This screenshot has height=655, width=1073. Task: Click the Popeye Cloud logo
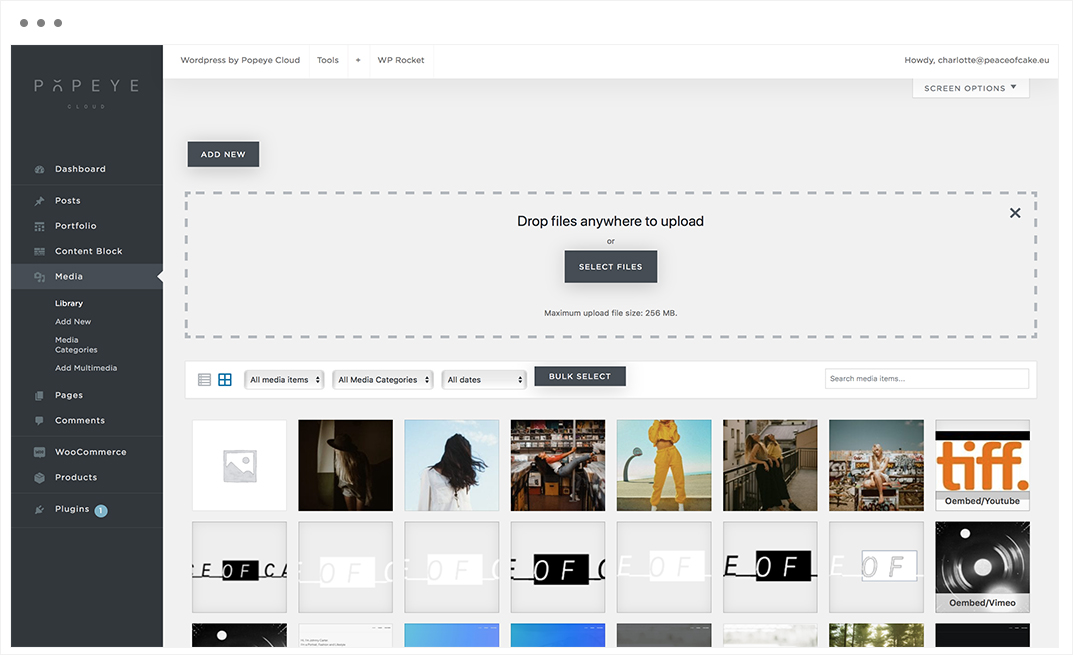[87, 92]
